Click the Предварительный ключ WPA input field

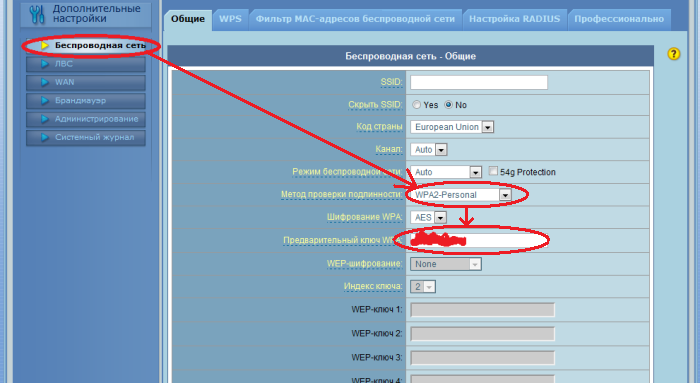(478, 240)
